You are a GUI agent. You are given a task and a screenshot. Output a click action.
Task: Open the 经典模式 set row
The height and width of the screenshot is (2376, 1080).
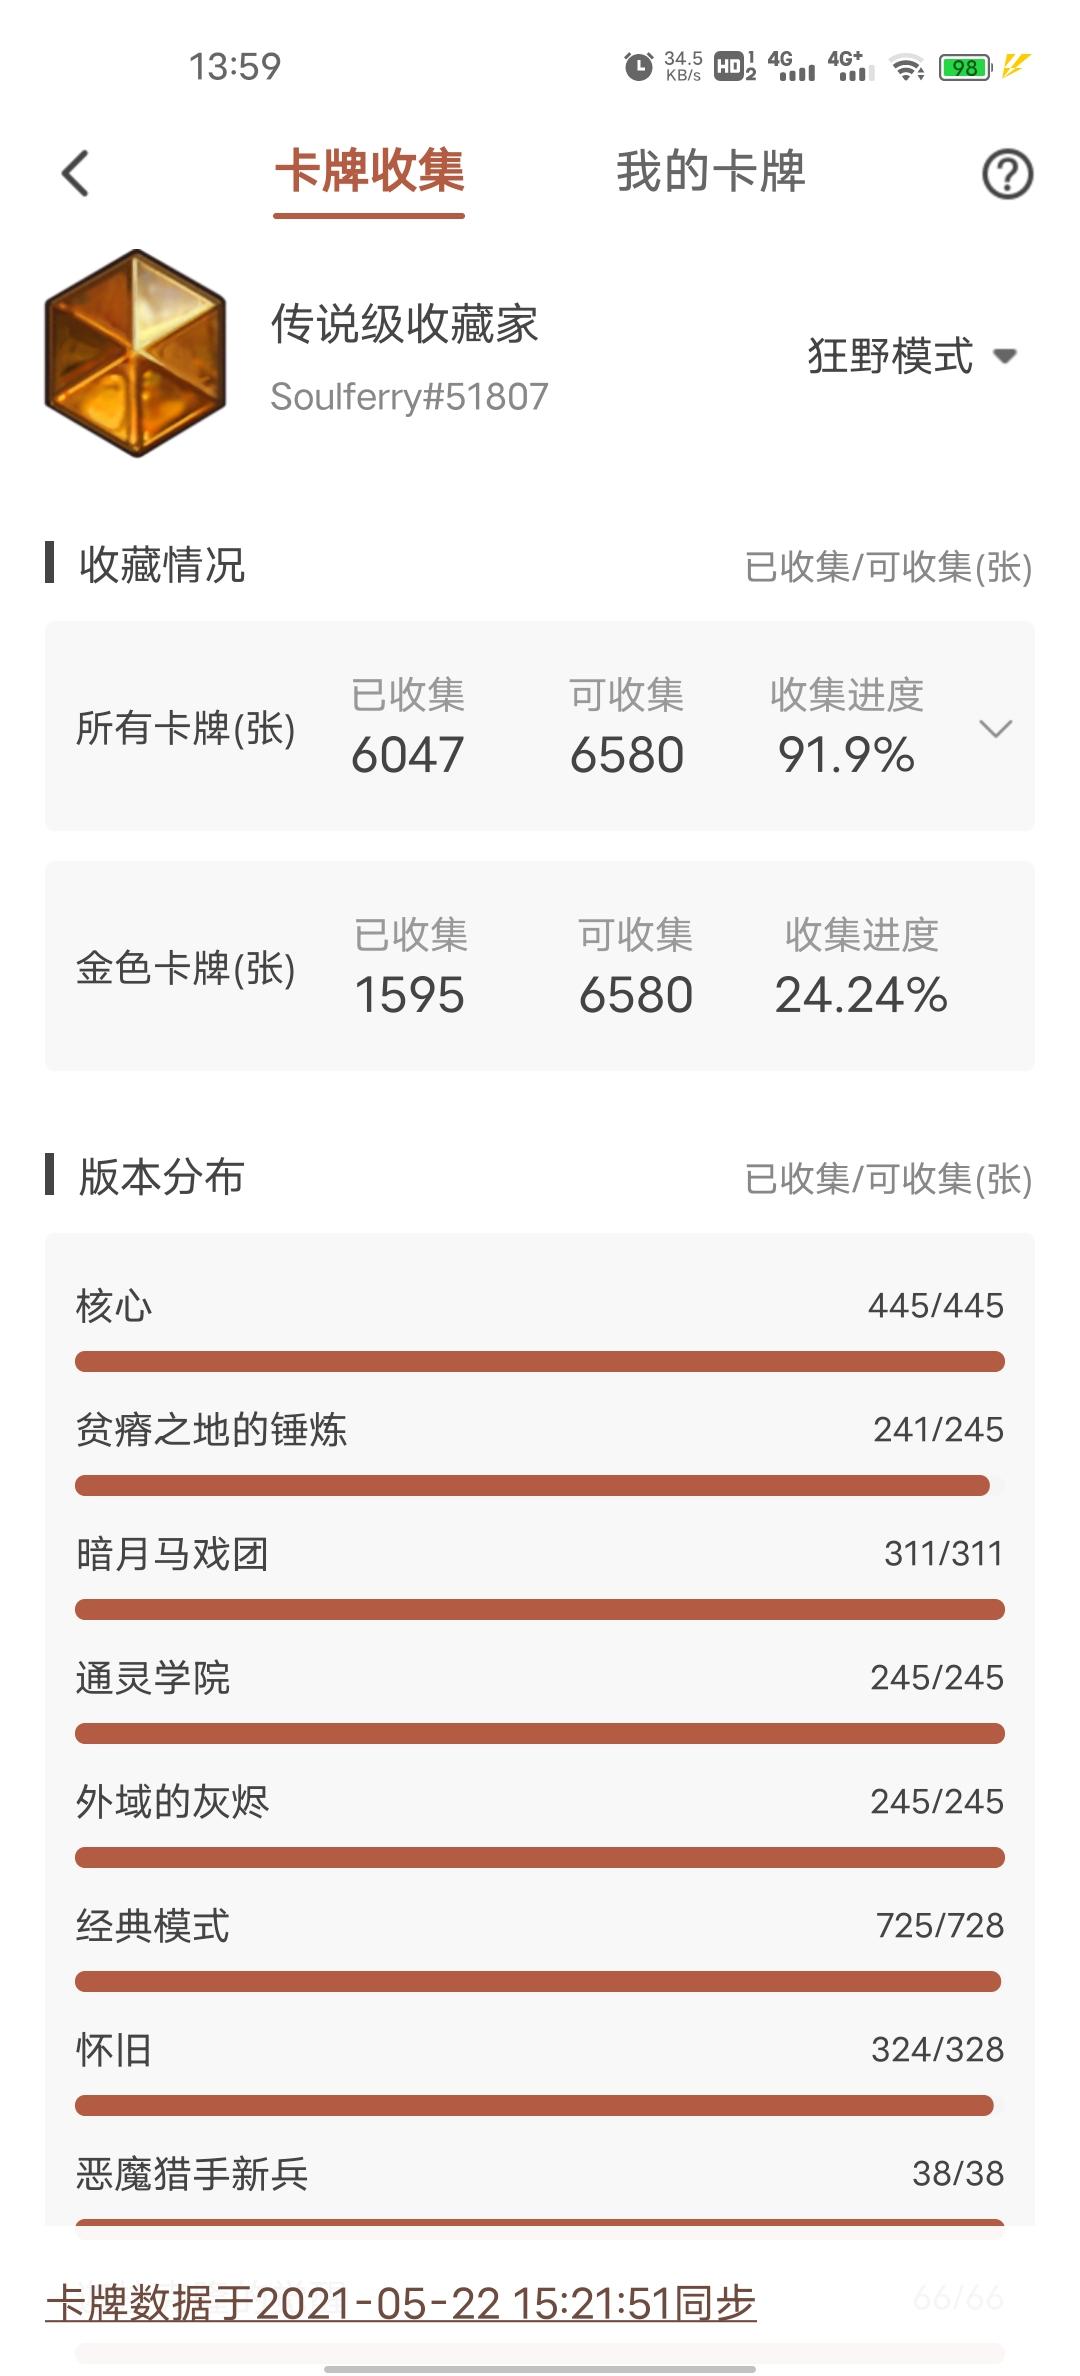(540, 1946)
